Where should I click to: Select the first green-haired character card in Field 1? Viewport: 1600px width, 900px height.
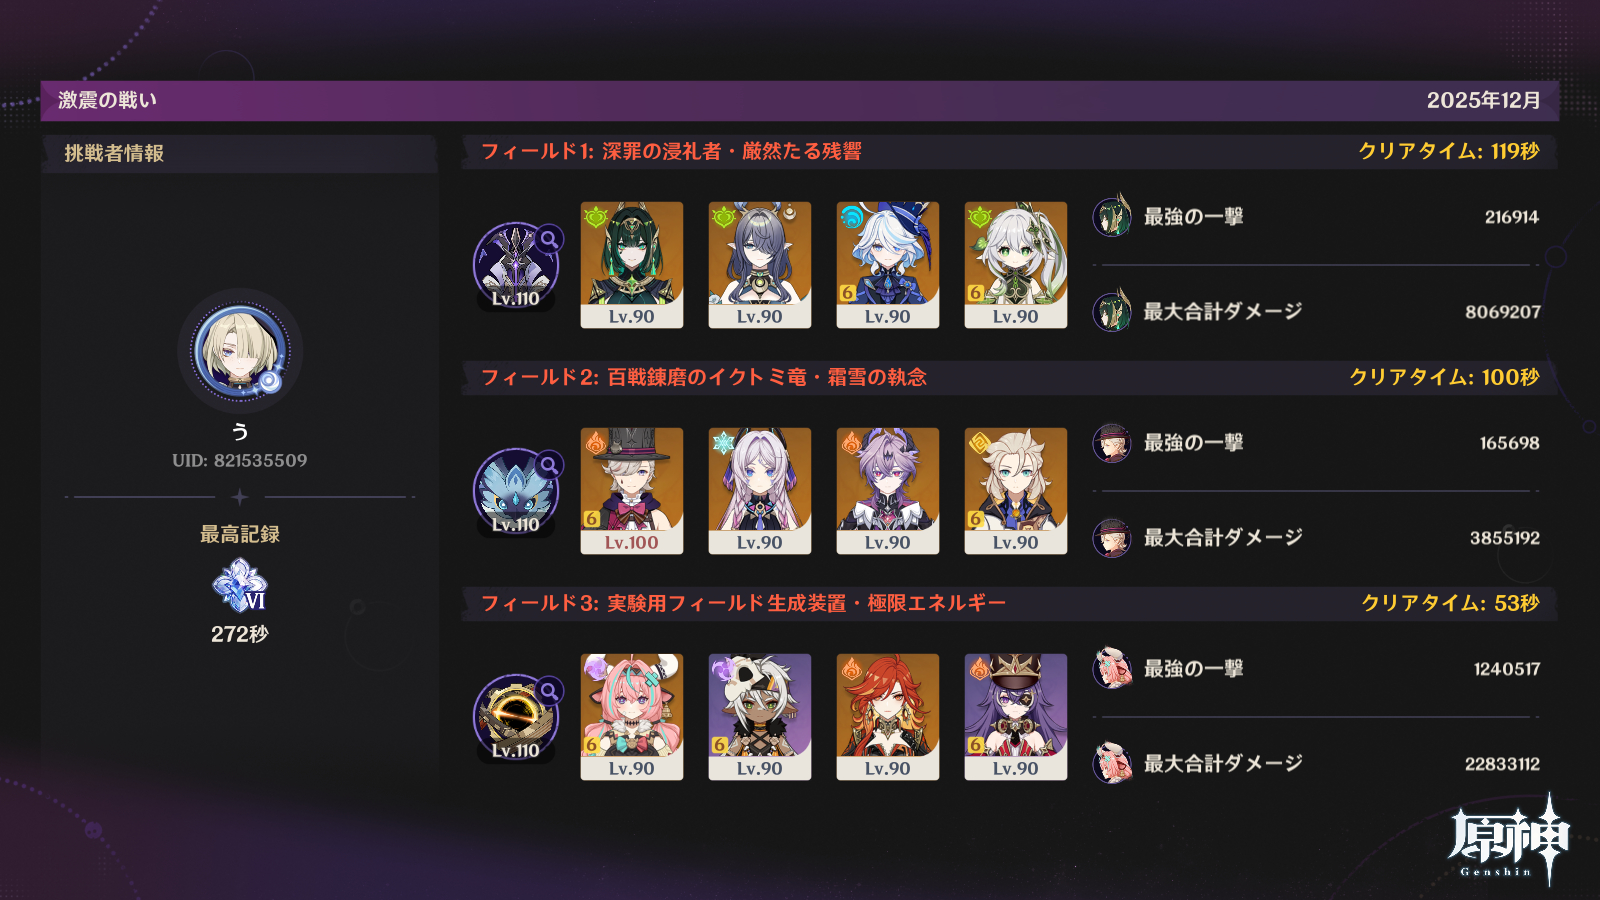tap(632, 265)
